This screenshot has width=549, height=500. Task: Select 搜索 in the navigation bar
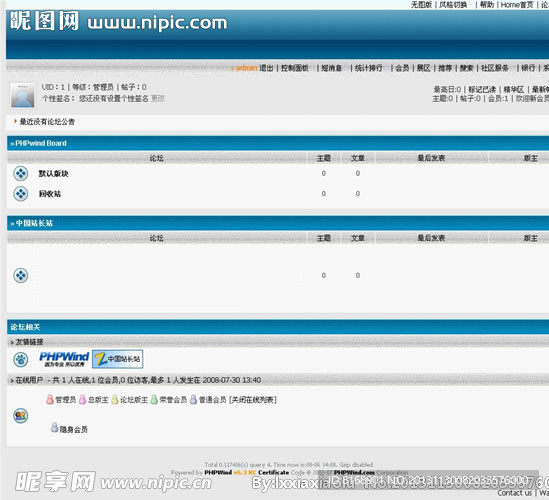click(x=466, y=68)
